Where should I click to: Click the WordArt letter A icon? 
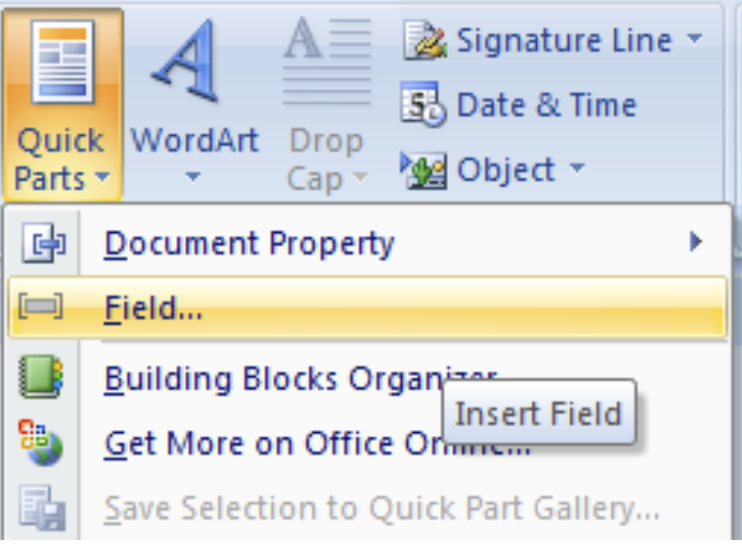(187, 59)
